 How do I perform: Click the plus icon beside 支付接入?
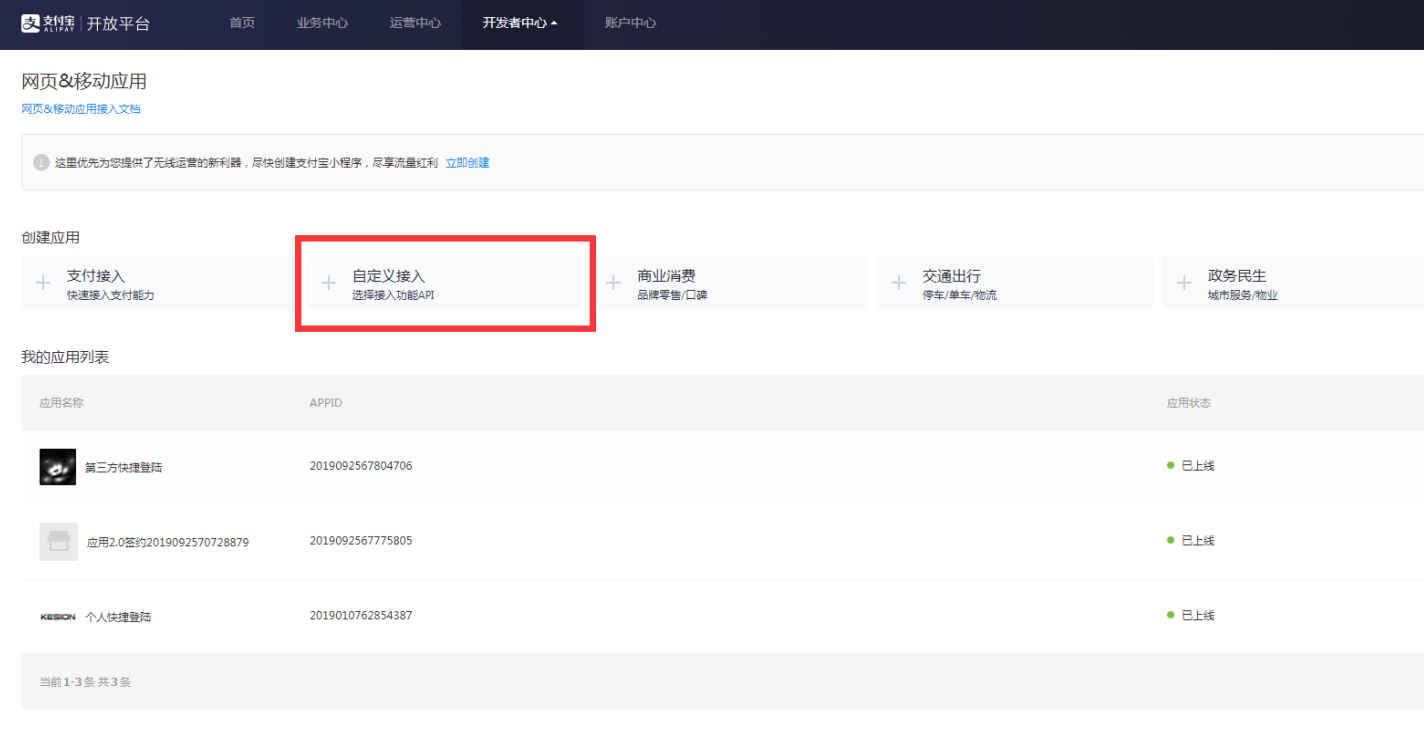43,283
